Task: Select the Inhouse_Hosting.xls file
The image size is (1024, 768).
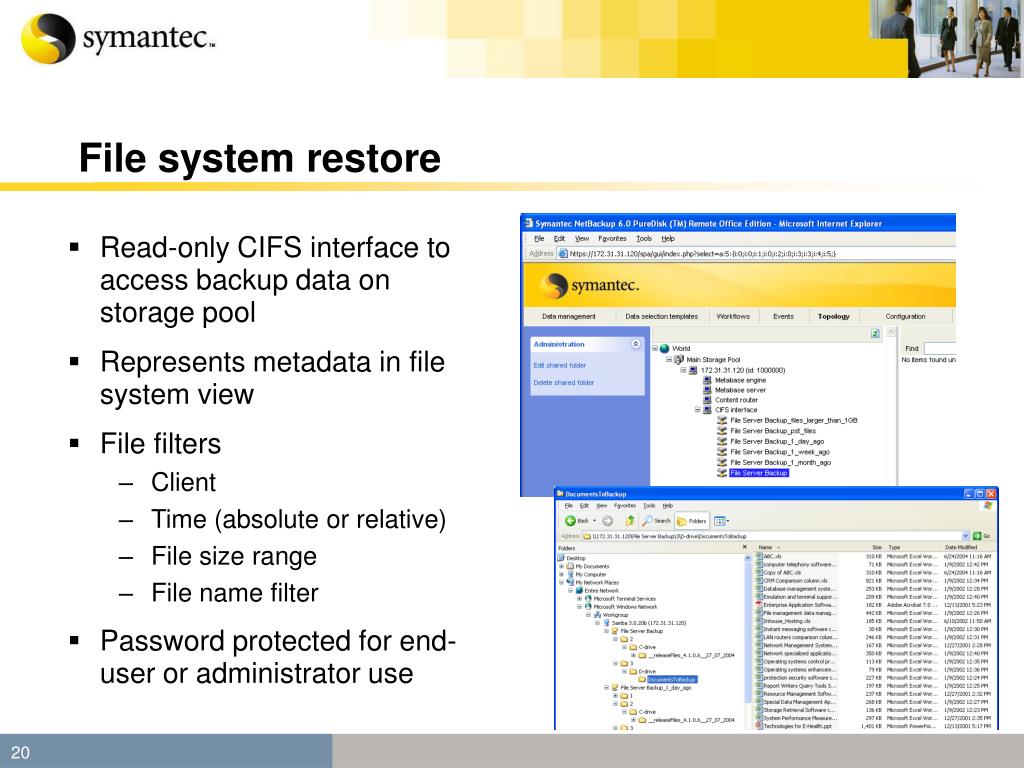Action: 786,621
